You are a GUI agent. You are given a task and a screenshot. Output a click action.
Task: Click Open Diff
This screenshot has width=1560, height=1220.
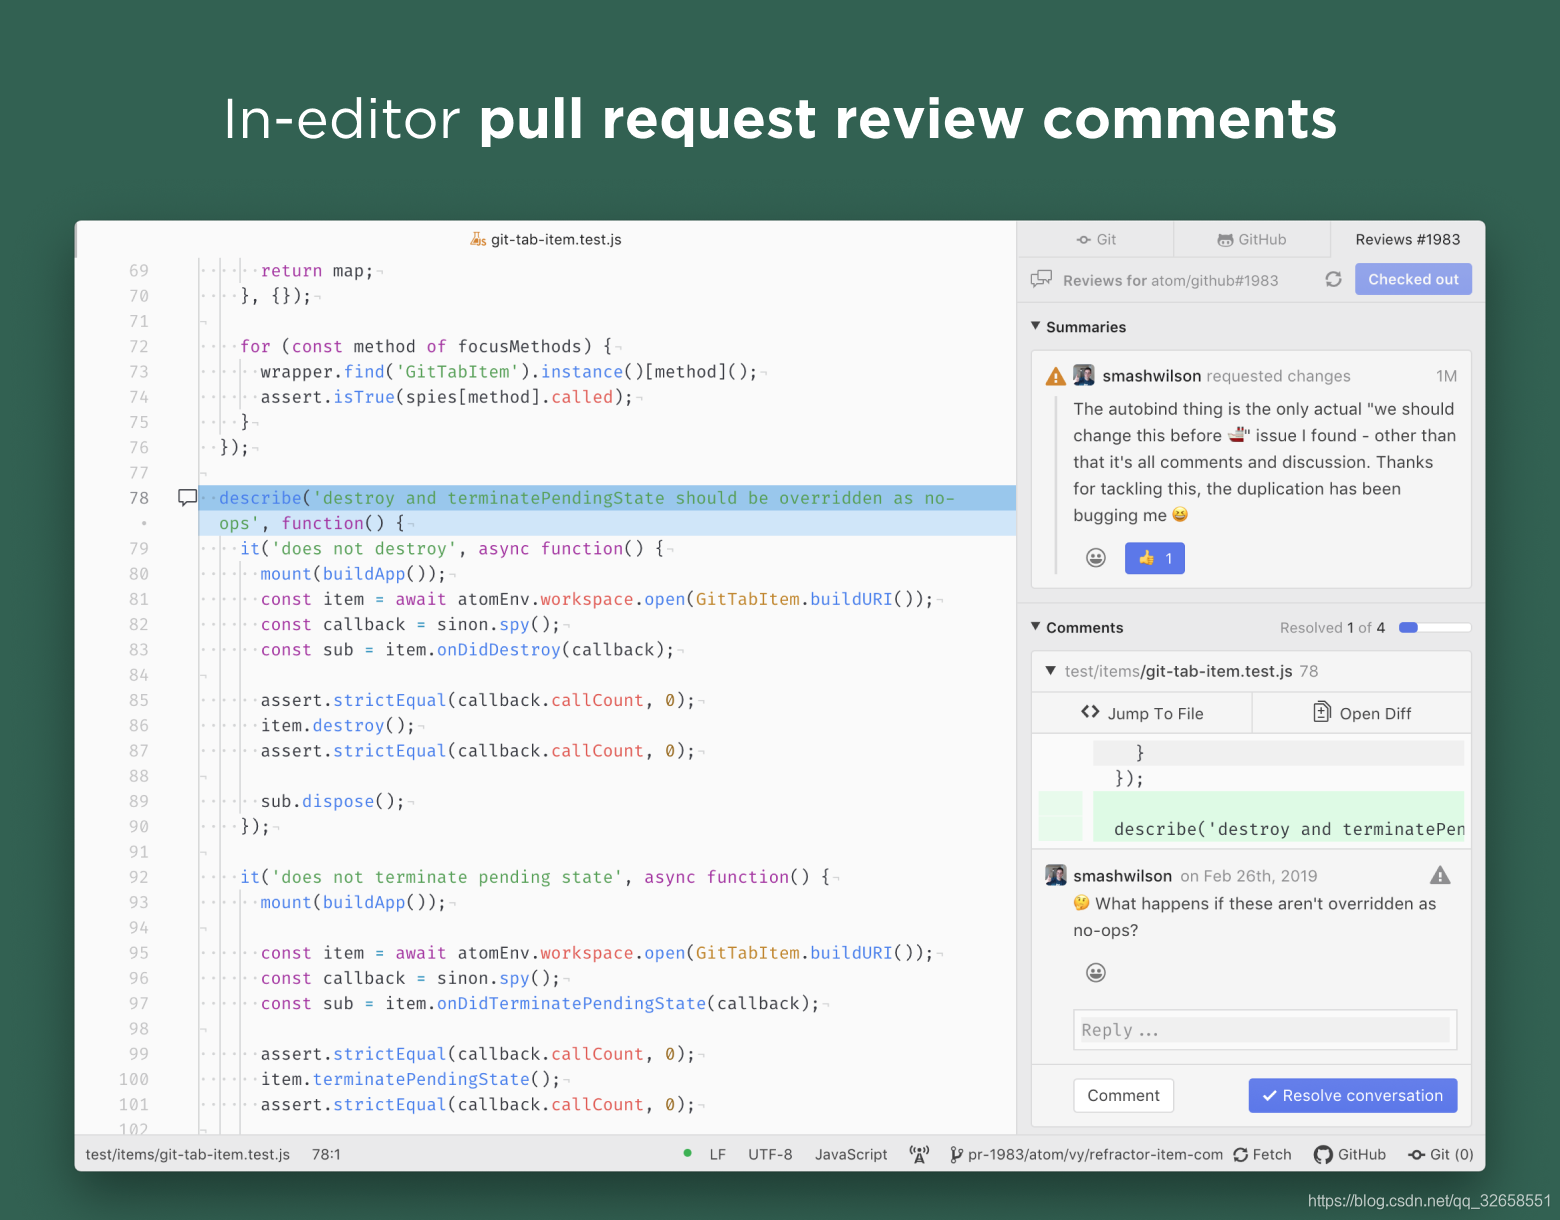1361,713
